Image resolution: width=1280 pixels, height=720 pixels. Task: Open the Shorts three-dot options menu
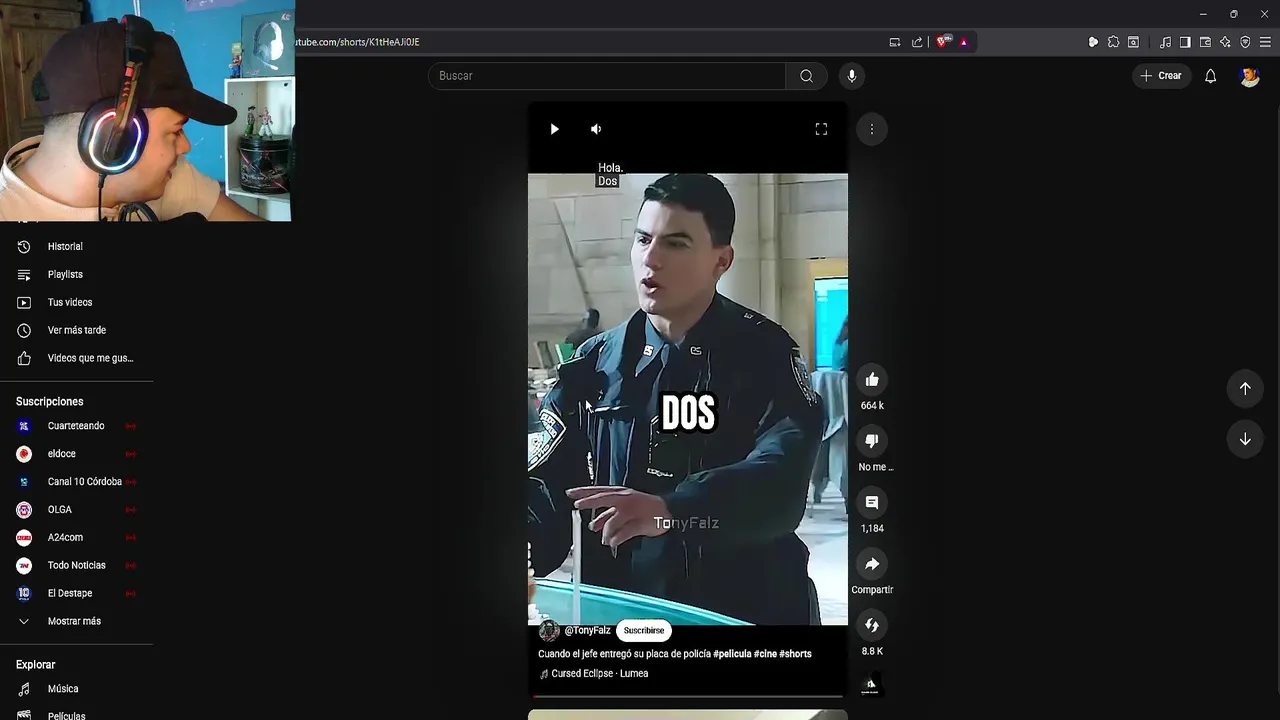click(872, 129)
